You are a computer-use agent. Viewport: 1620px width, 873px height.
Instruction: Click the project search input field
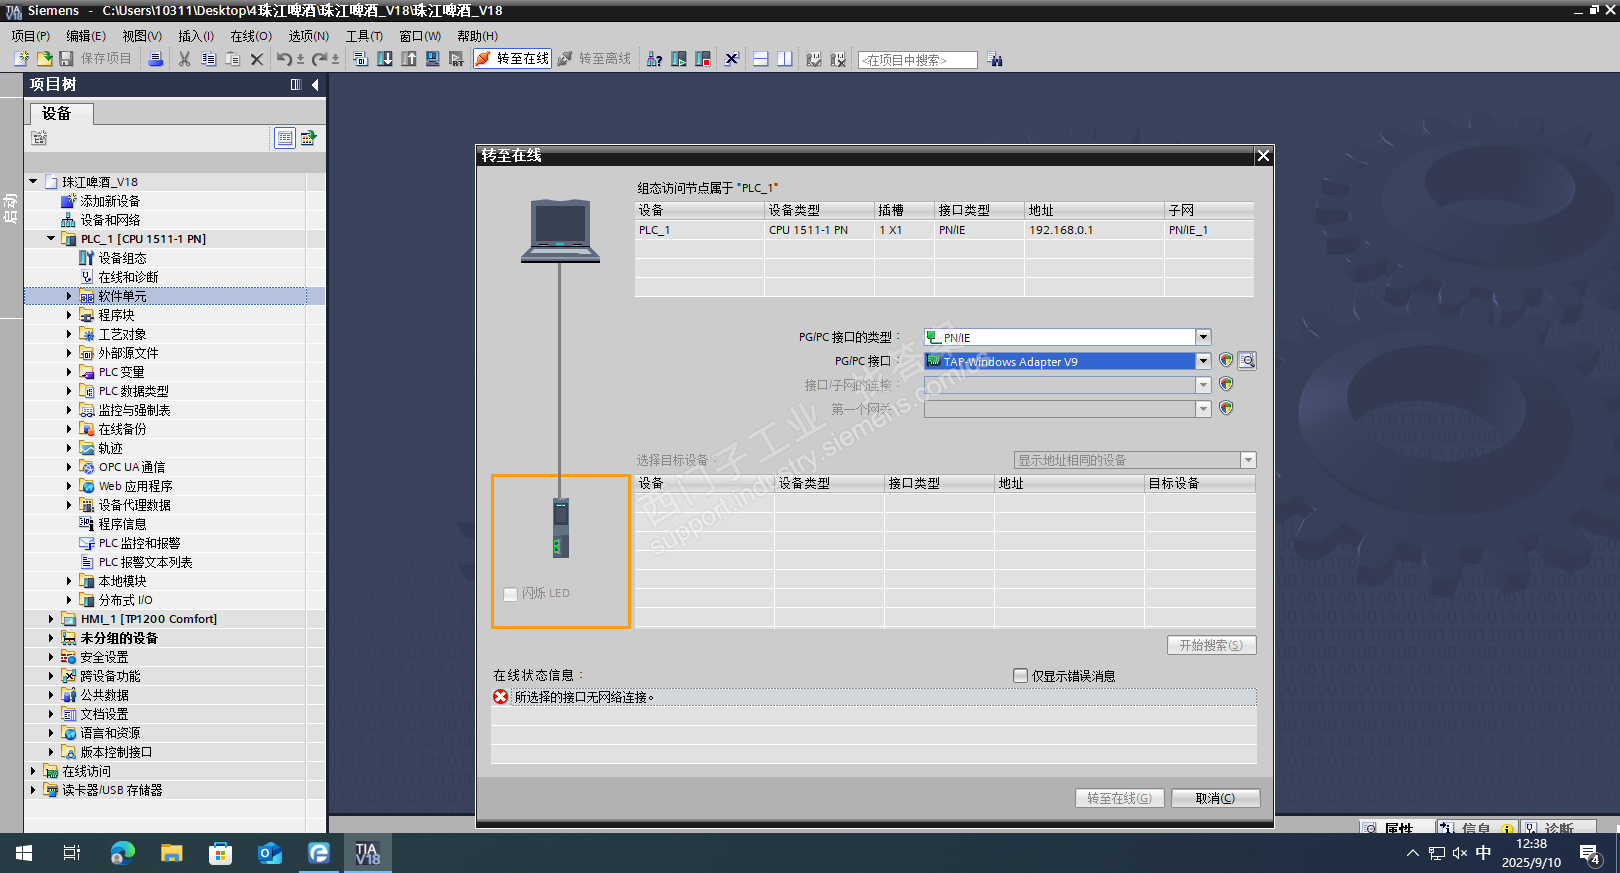pyautogui.click(x=917, y=60)
